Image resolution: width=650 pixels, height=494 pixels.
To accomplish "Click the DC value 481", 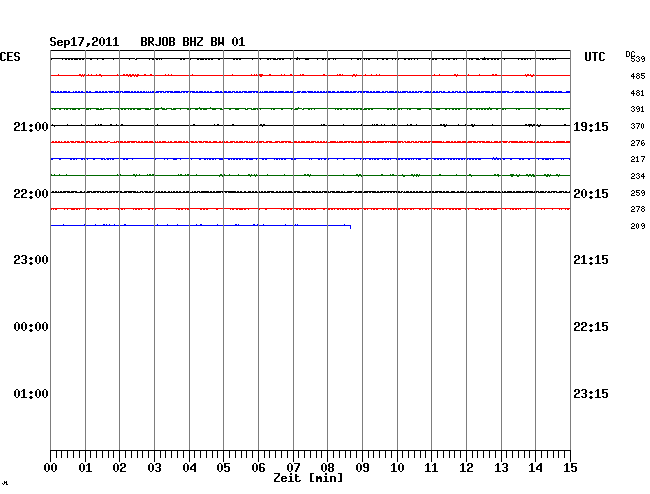I will tap(638, 93).
